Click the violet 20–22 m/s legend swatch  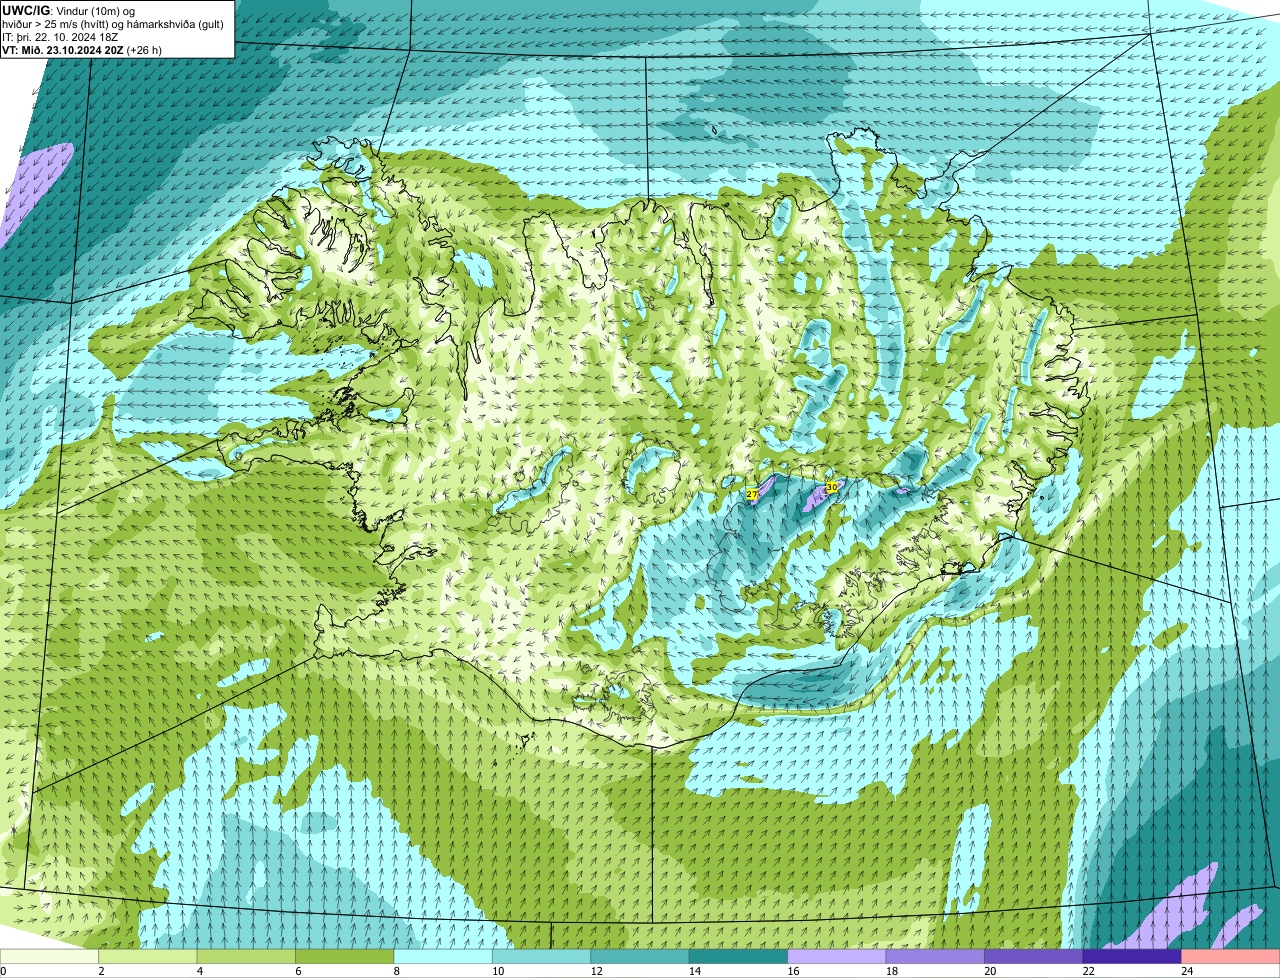pos(1033,956)
